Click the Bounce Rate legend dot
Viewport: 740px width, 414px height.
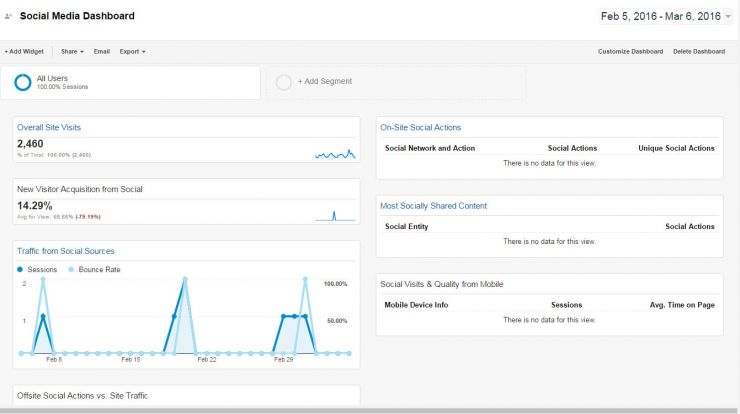point(71,270)
